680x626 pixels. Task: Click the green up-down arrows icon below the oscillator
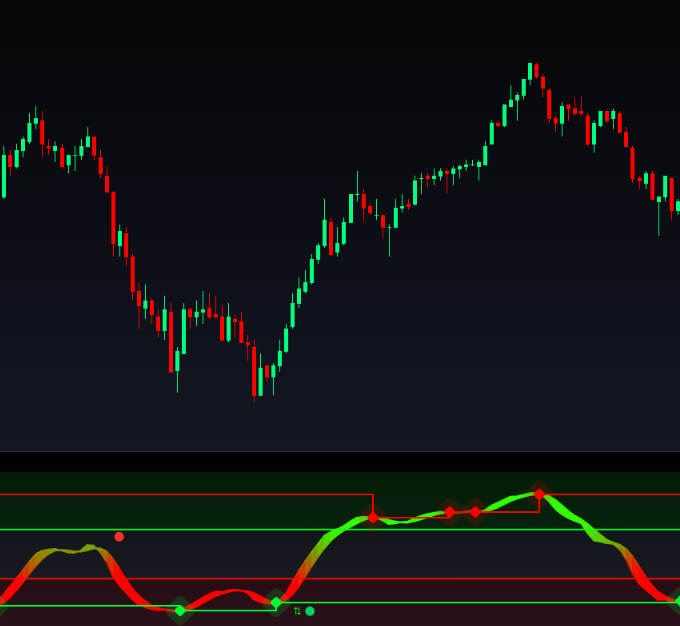pos(297,611)
